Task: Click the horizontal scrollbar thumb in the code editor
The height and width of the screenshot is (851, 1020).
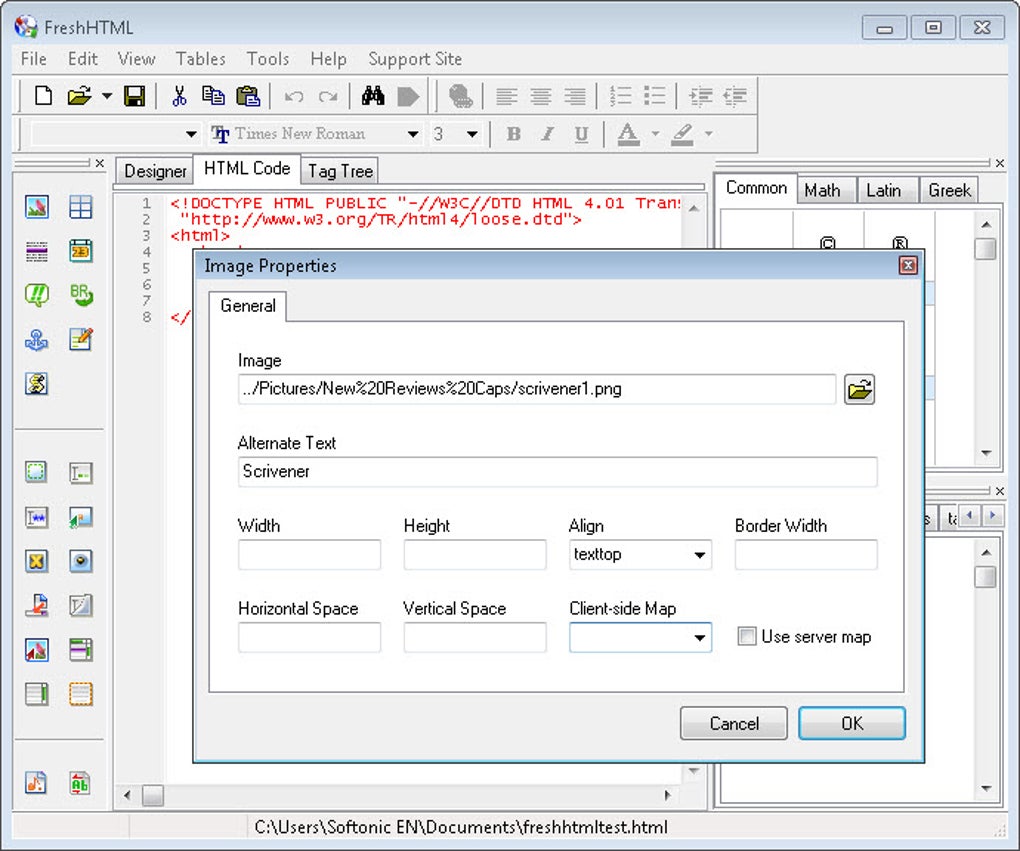Action: pos(153,795)
